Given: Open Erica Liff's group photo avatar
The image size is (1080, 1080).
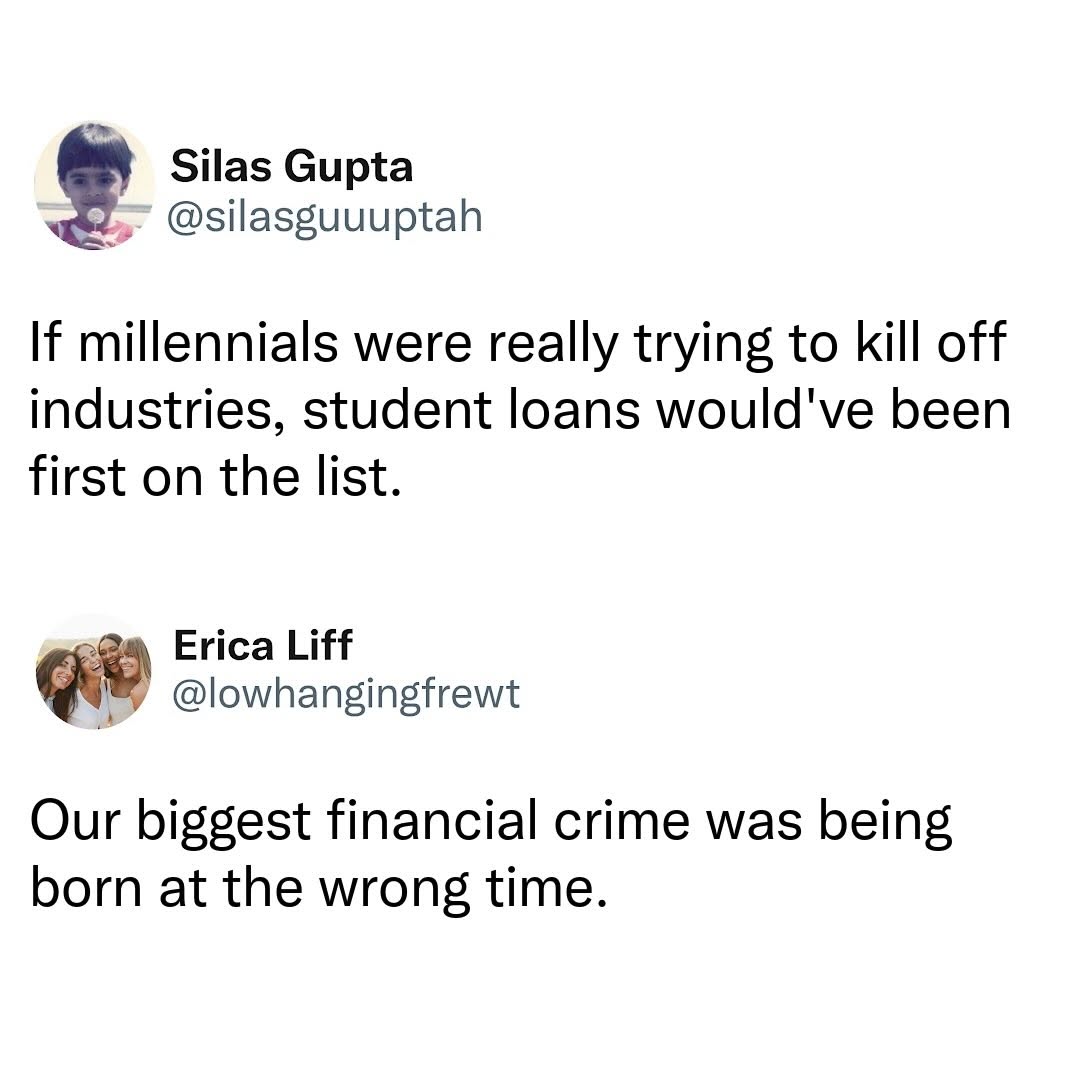Looking at the screenshot, I should [94, 672].
